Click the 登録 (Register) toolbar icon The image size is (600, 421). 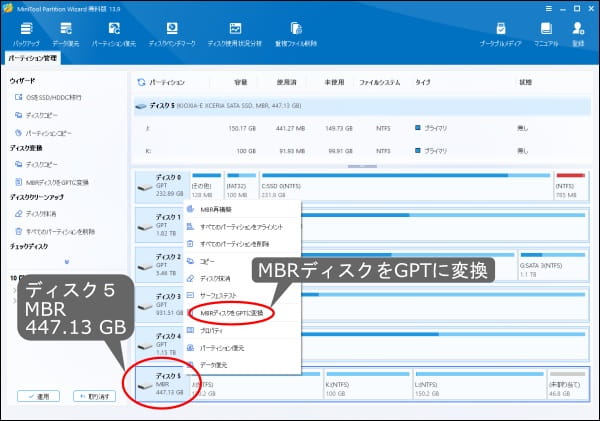tap(578, 34)
